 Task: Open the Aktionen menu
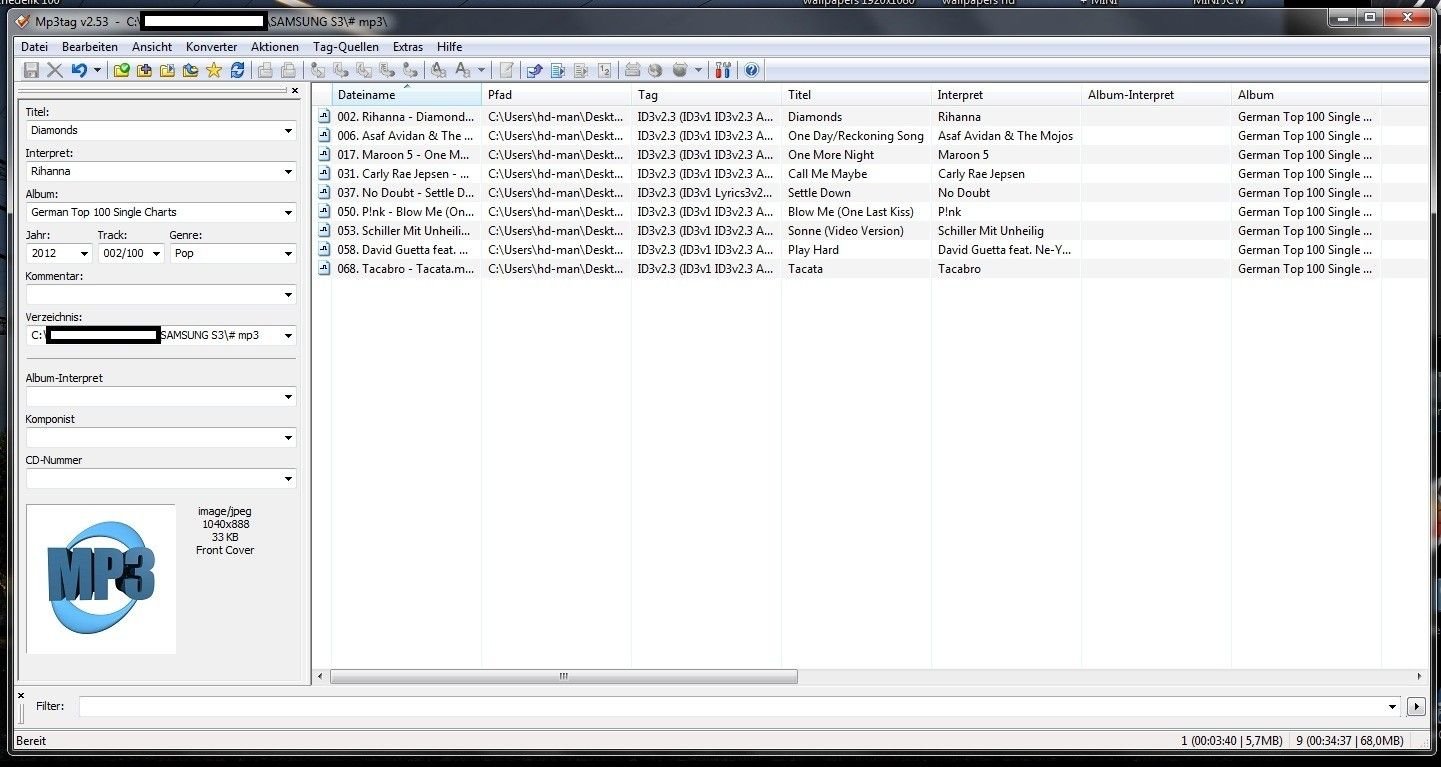click(275, 47)
